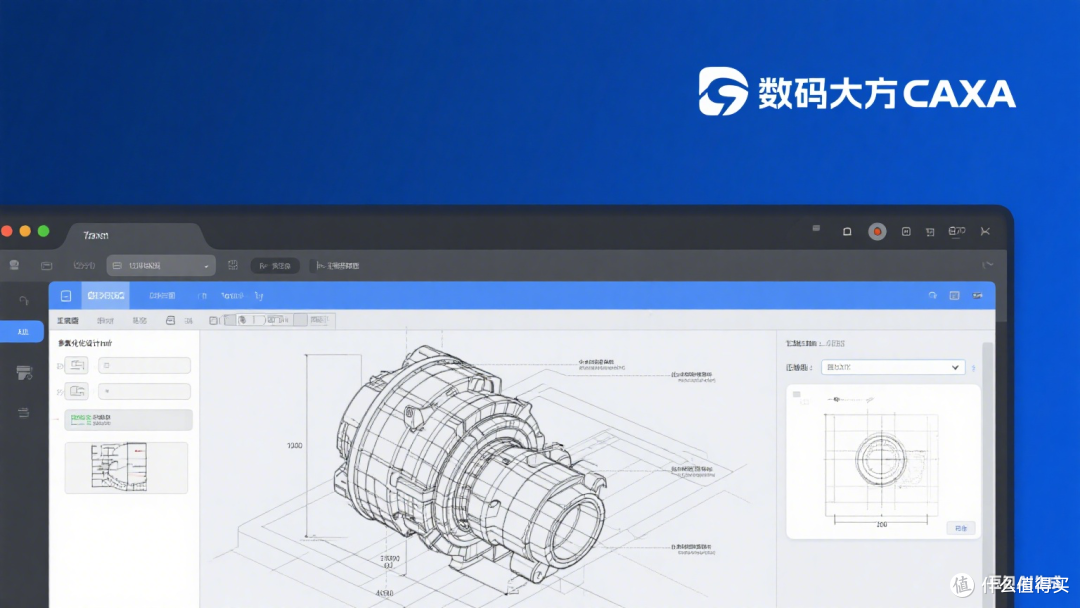Click the small blue icon beside the right dropdown
1080x608 pixels.
974,368
